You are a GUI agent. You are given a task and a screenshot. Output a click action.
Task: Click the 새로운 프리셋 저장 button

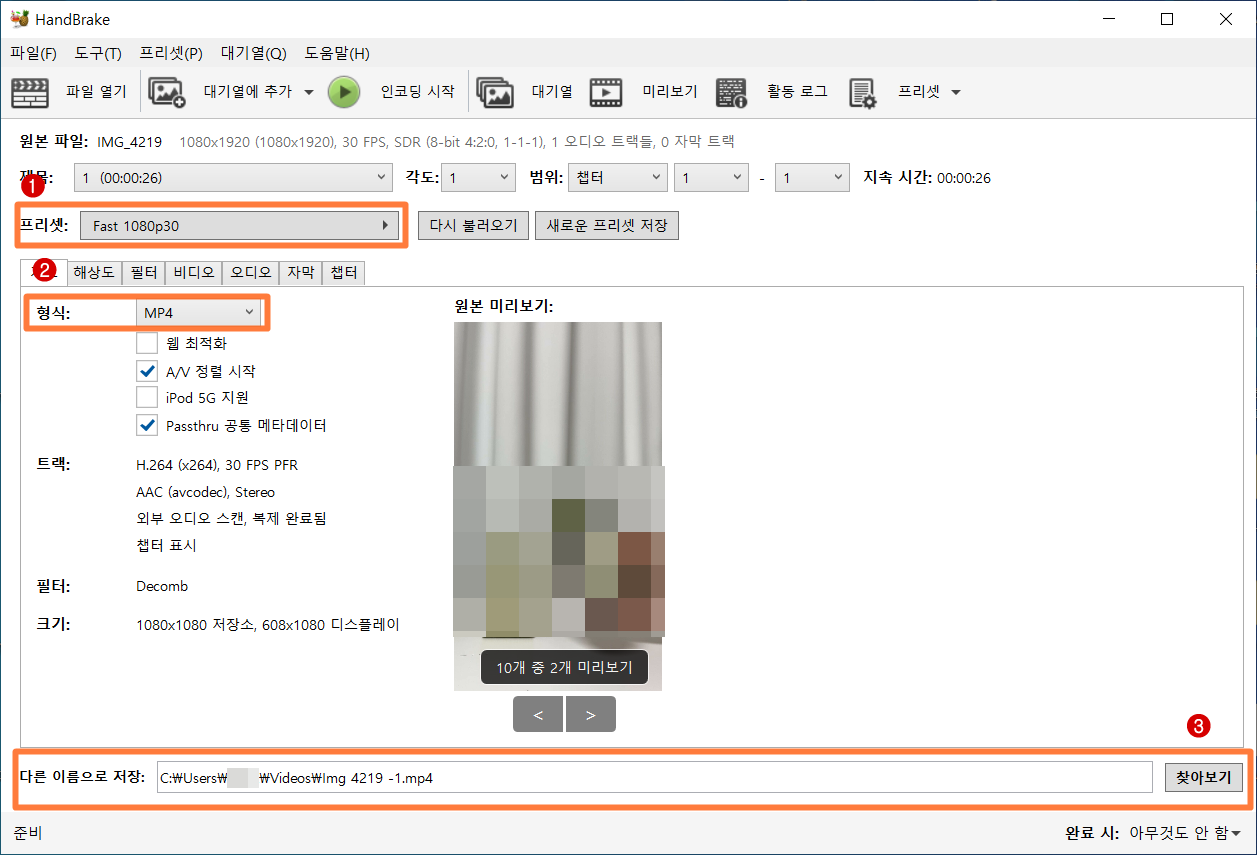tap(607, 226)
